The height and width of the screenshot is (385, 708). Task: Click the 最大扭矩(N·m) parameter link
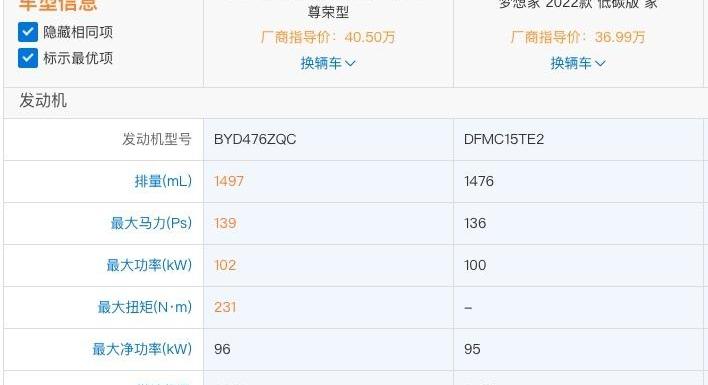click(x=144, y=307)
